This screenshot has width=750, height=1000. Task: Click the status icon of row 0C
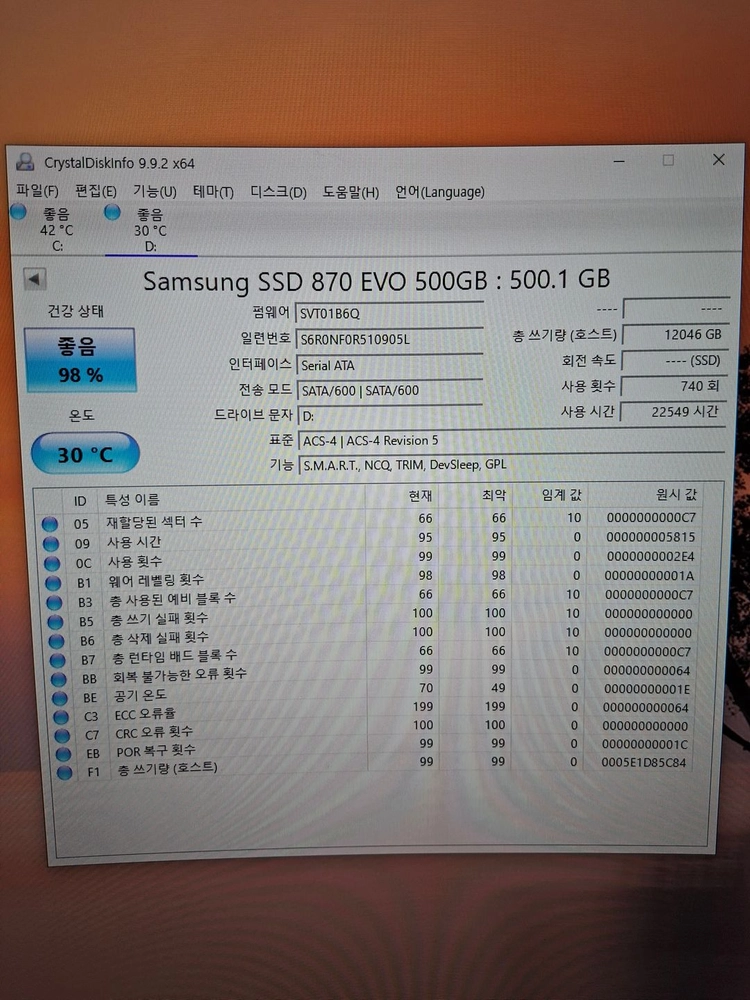(x=52, y=564)
